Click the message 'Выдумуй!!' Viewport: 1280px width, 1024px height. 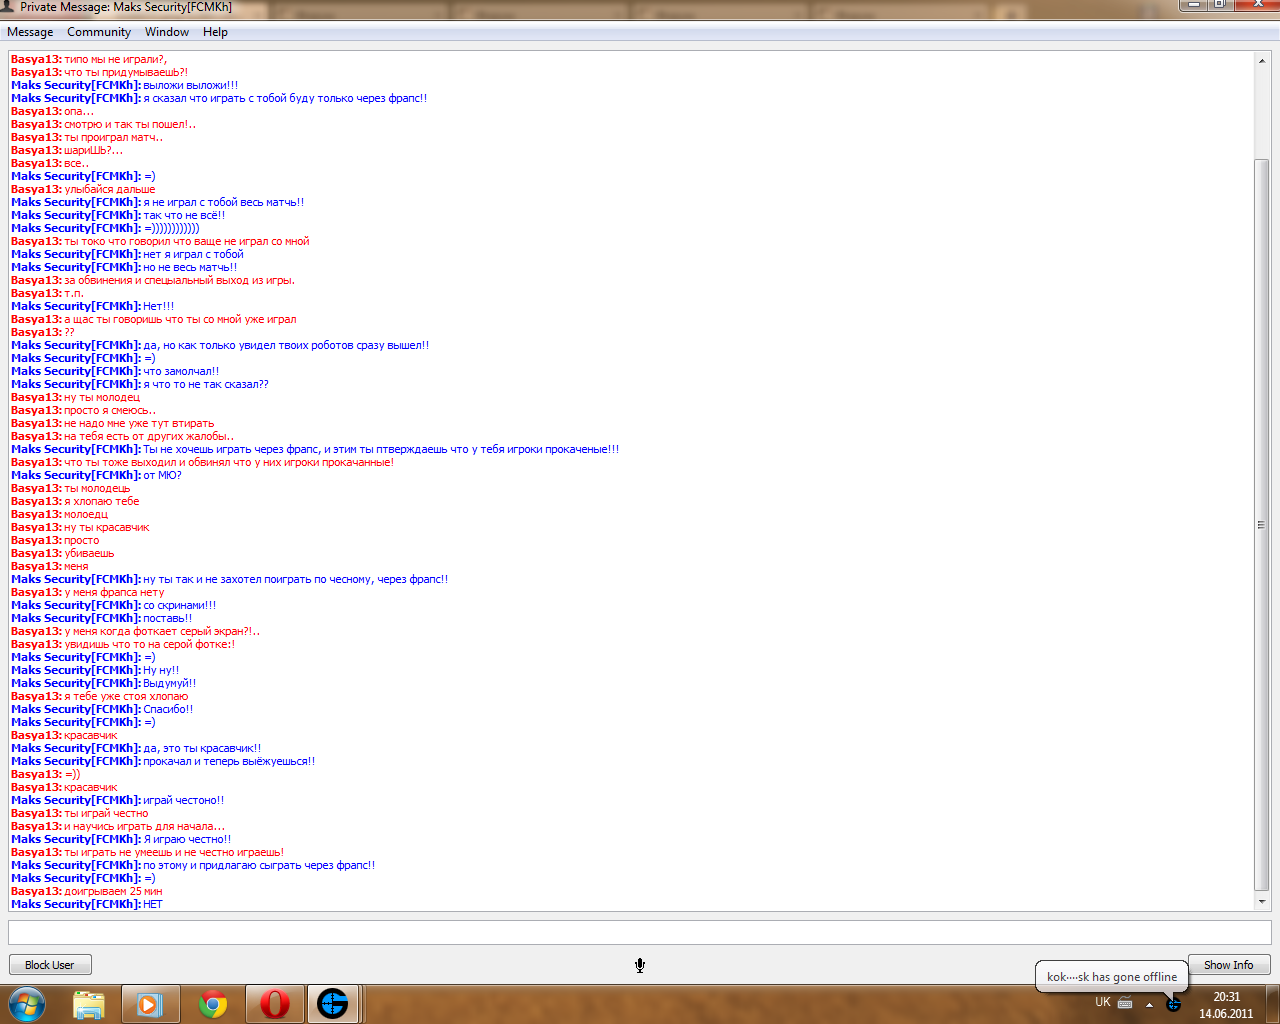coord(170,683)
